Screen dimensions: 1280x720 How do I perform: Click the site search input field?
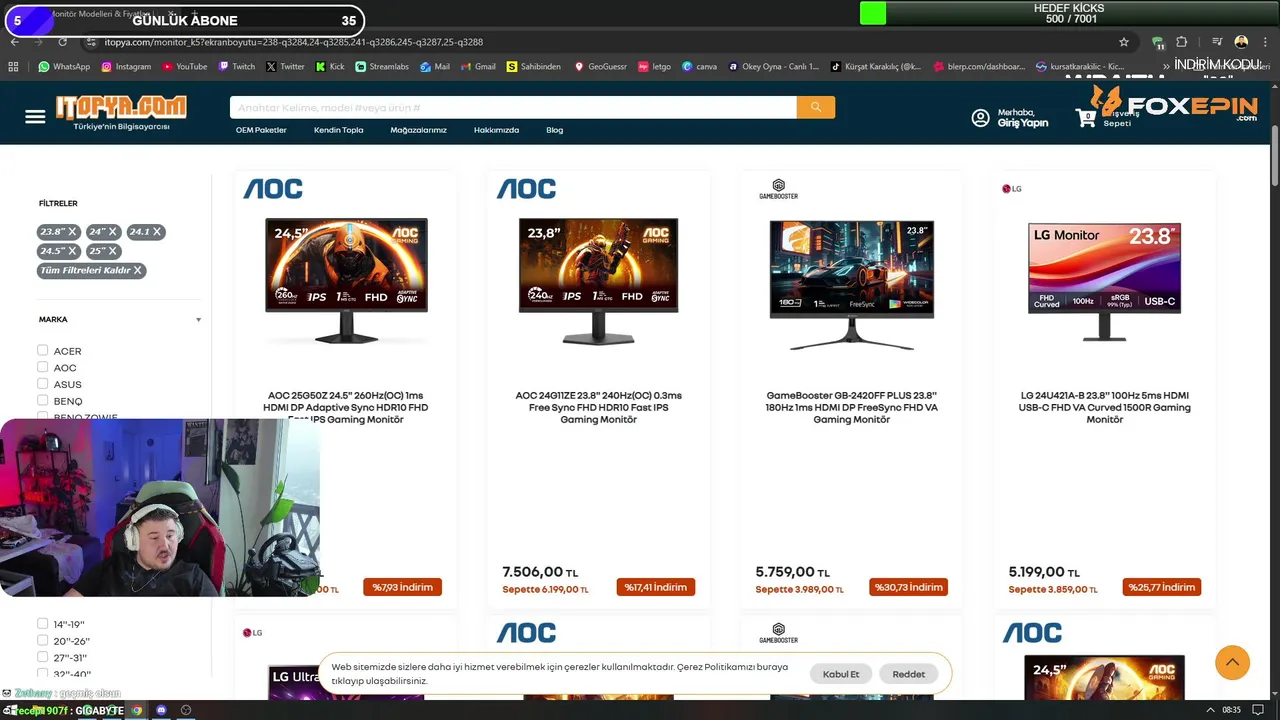click(513, 107)
